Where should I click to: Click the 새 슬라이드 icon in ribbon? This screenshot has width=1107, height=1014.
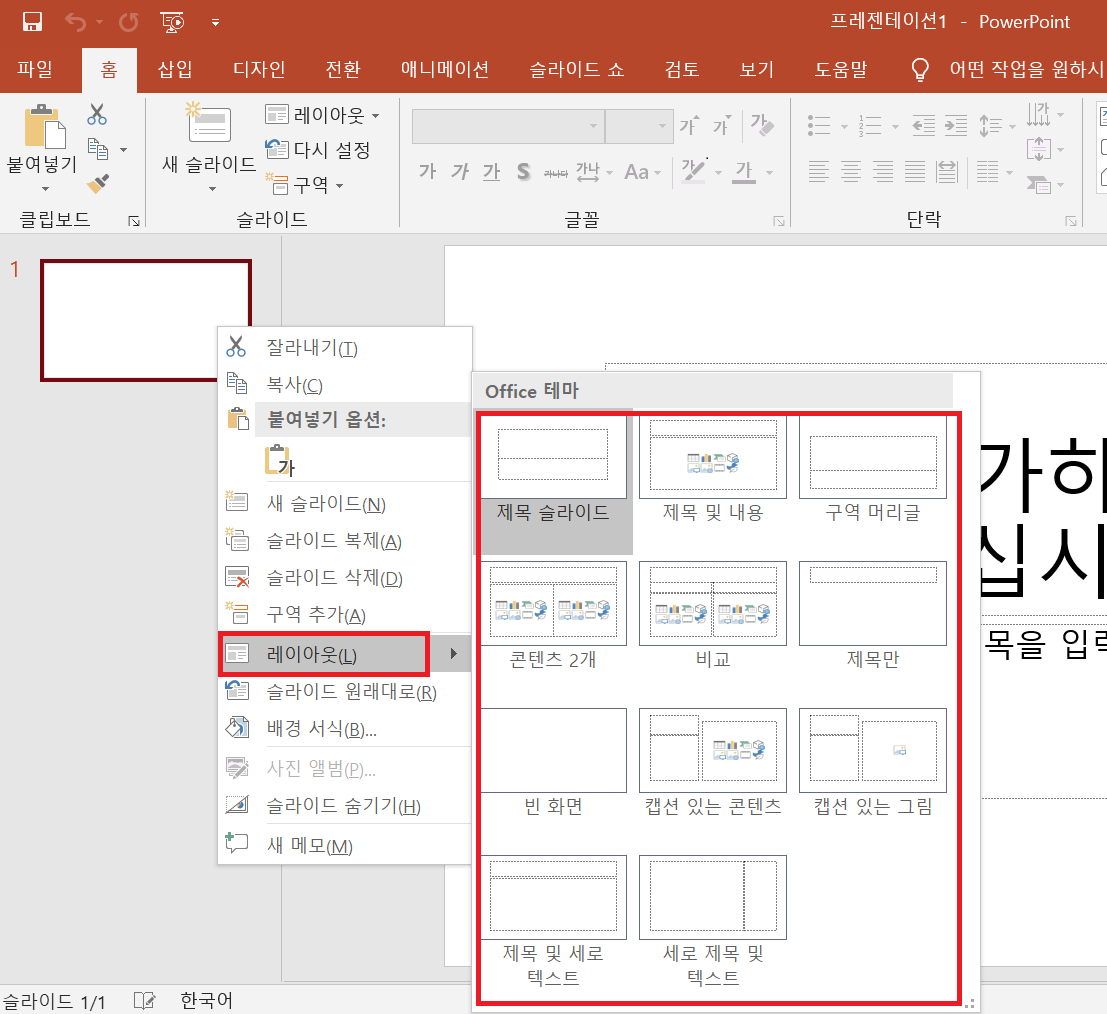(x=208, y=124)
